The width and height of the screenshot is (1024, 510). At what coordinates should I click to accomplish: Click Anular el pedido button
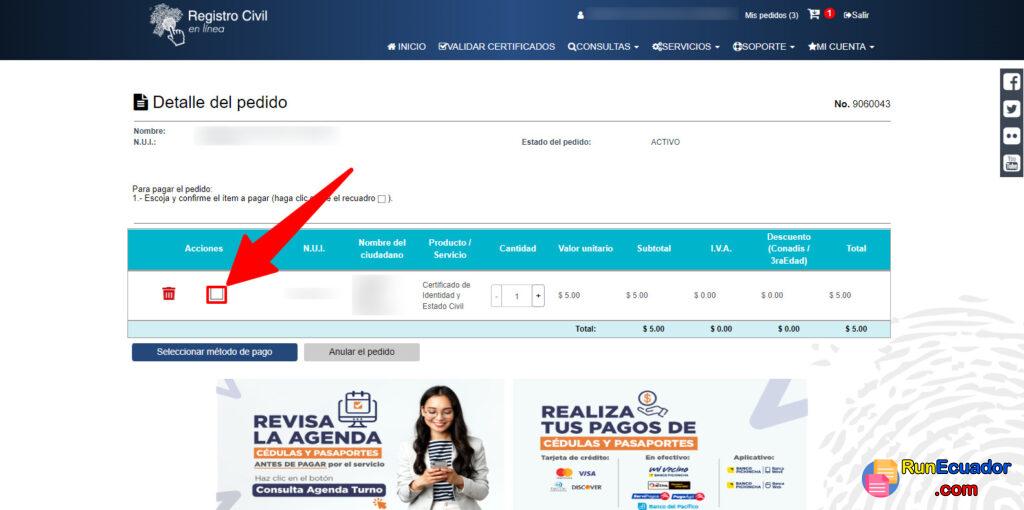(362, 352)
